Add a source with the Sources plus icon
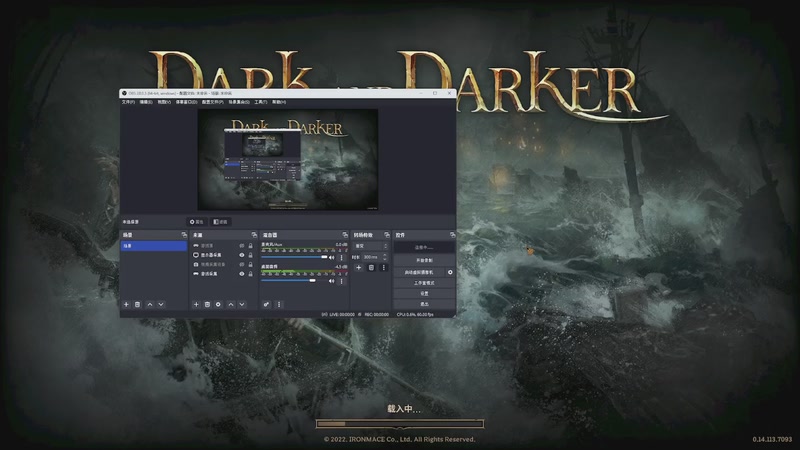 click(196, 305)
